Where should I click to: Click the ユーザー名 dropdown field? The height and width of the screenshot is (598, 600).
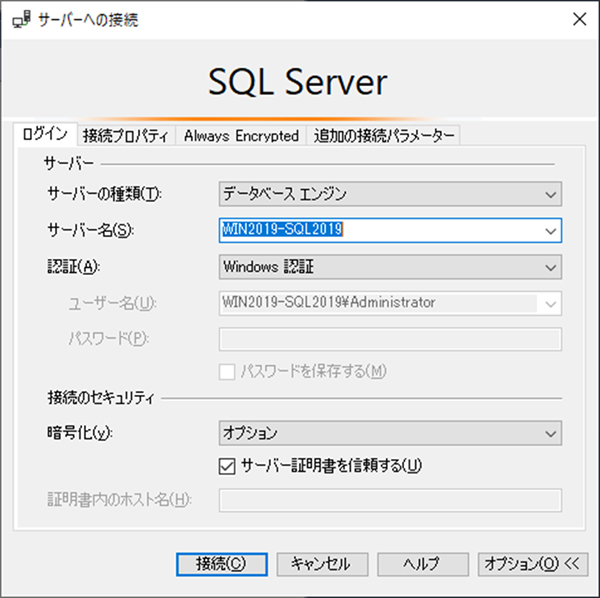[380, 302]
